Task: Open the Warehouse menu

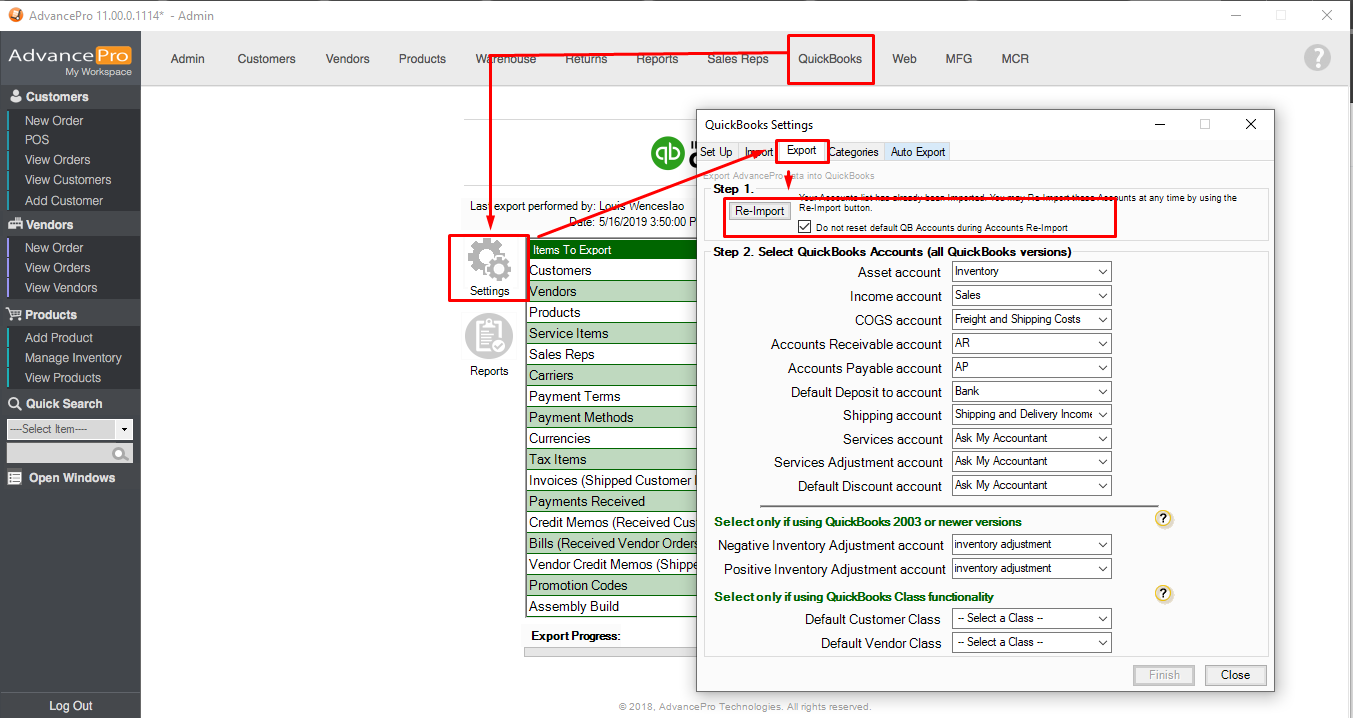Action: pyautogui.click(x=505, y=59)
